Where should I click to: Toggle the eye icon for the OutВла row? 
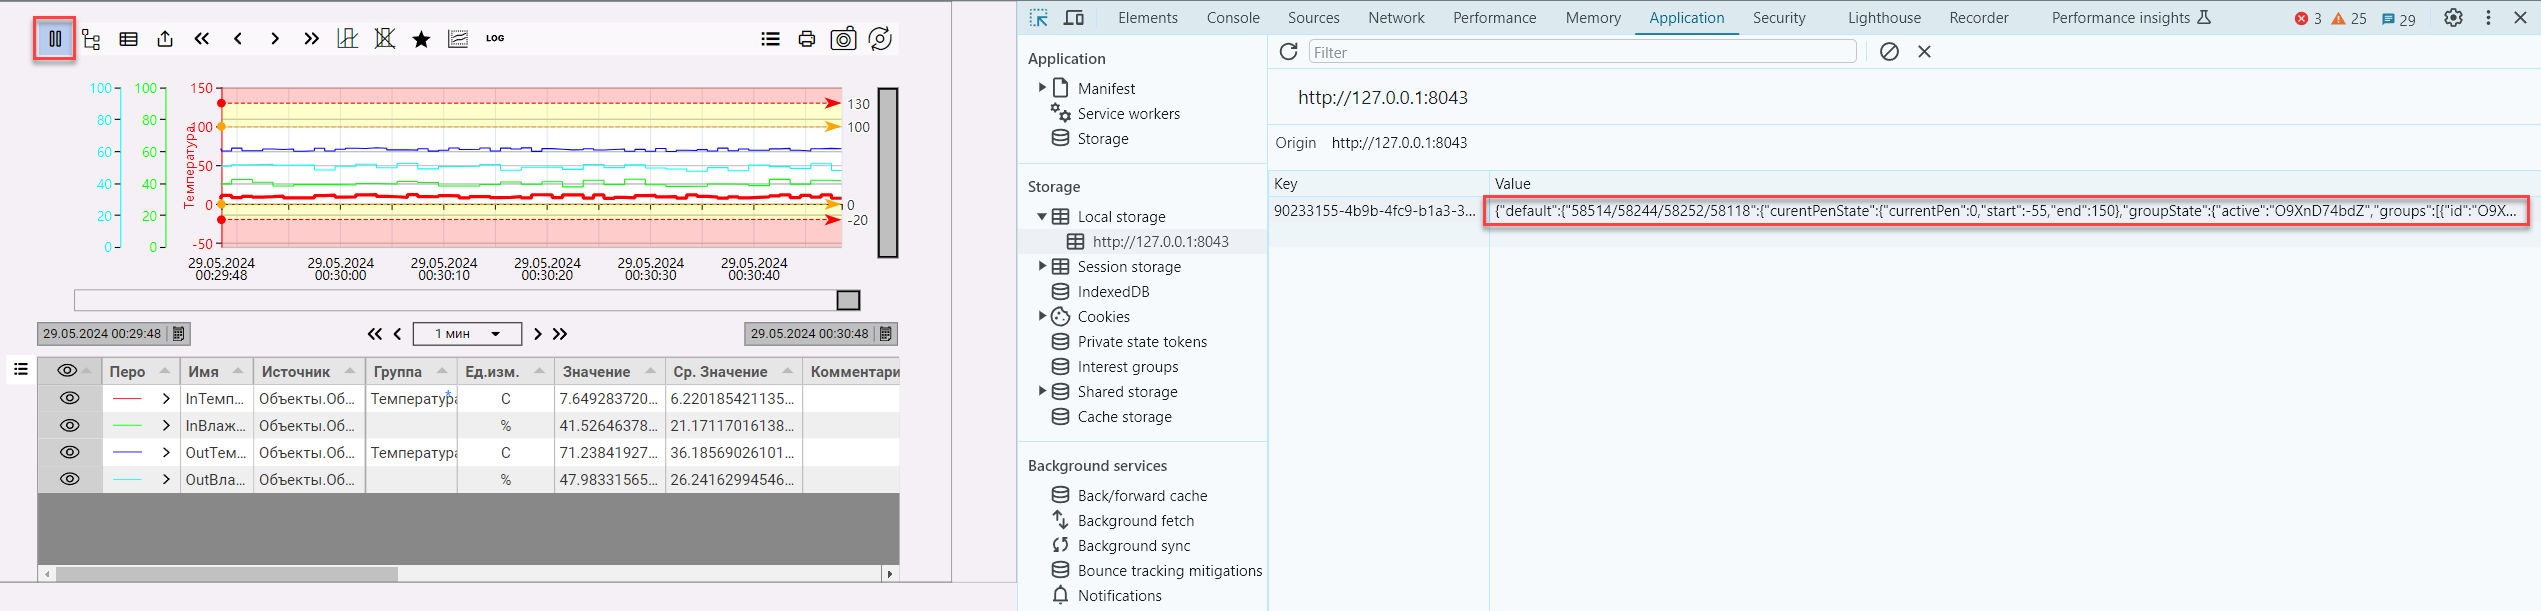tap(69, 479)
